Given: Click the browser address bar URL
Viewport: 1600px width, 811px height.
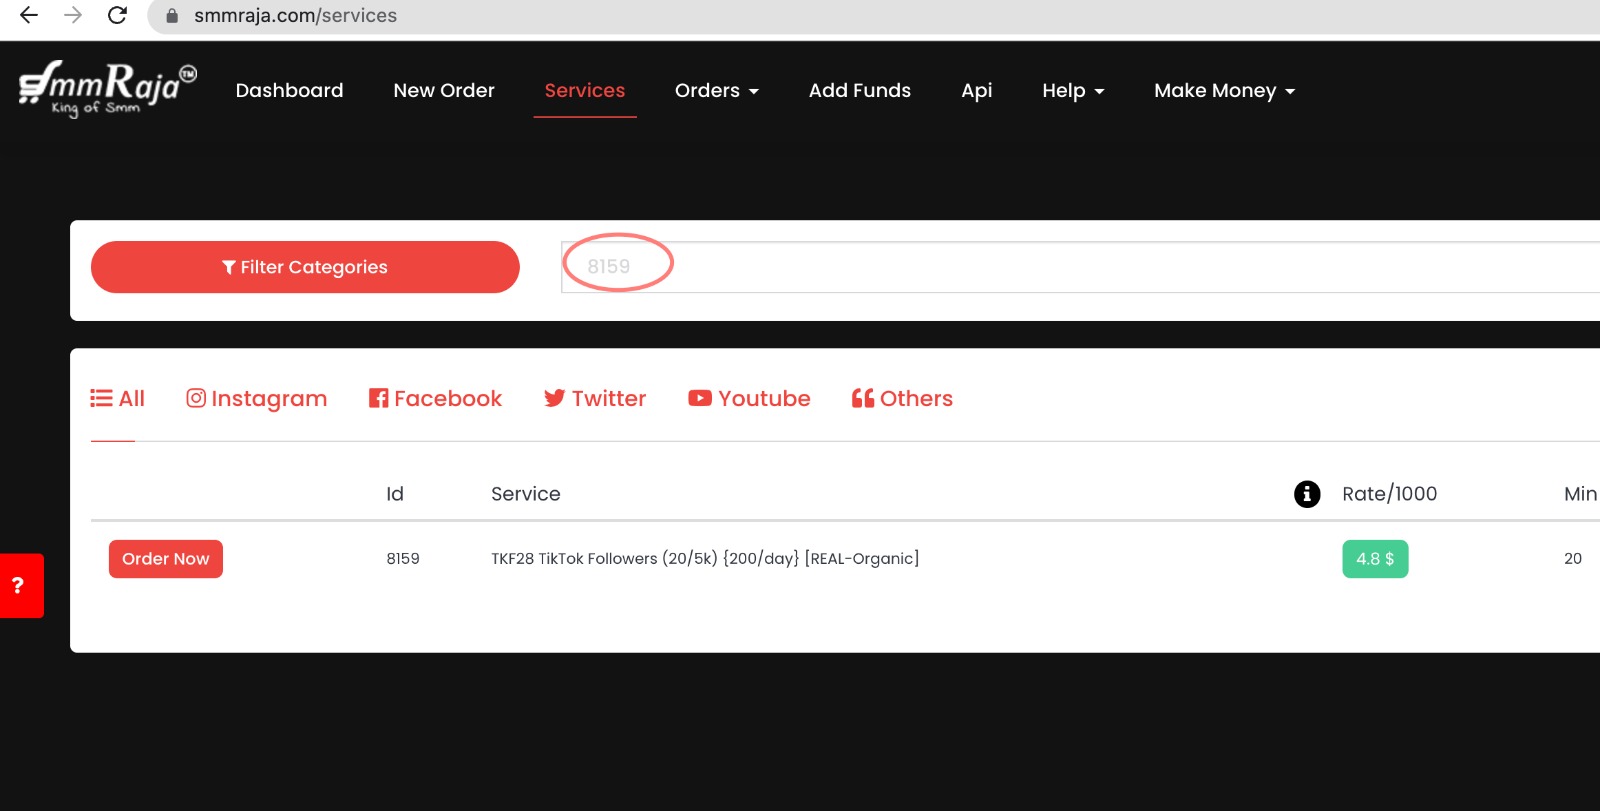Looking at the screenshot, I should pyautogui.click(x=295, y=16).
